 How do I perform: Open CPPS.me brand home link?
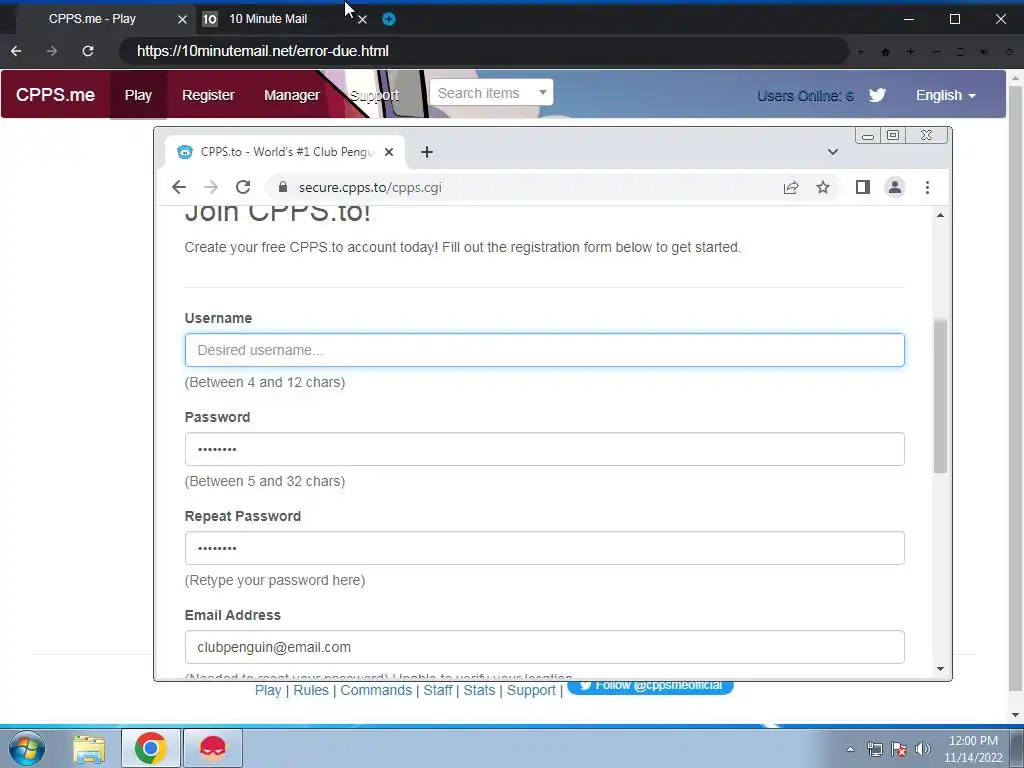coord(56,95)
